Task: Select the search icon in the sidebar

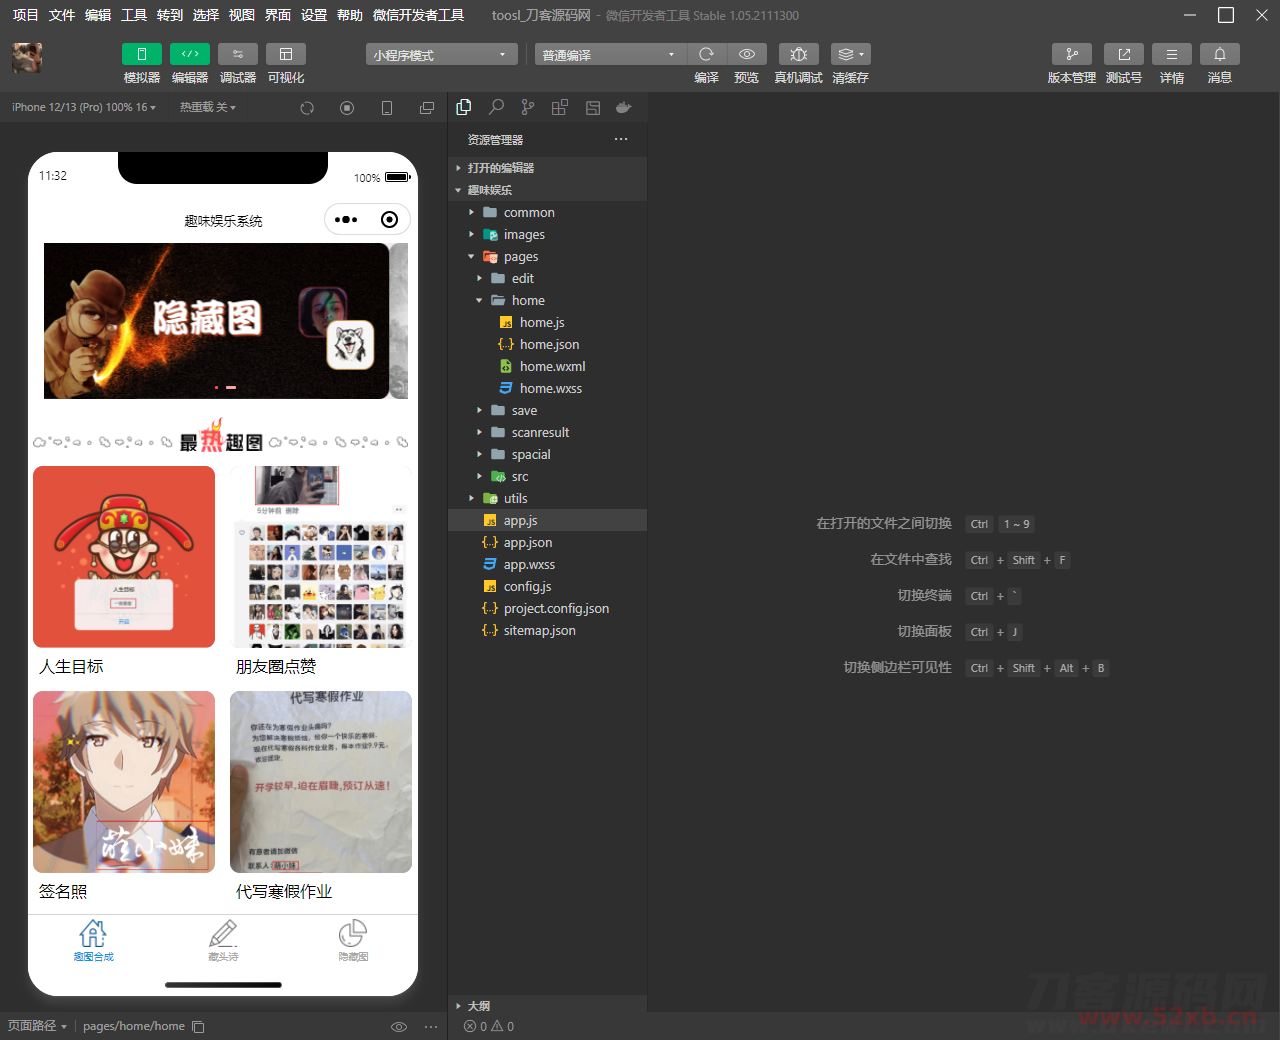Action: pyautogui.click(x=496, y=107)
